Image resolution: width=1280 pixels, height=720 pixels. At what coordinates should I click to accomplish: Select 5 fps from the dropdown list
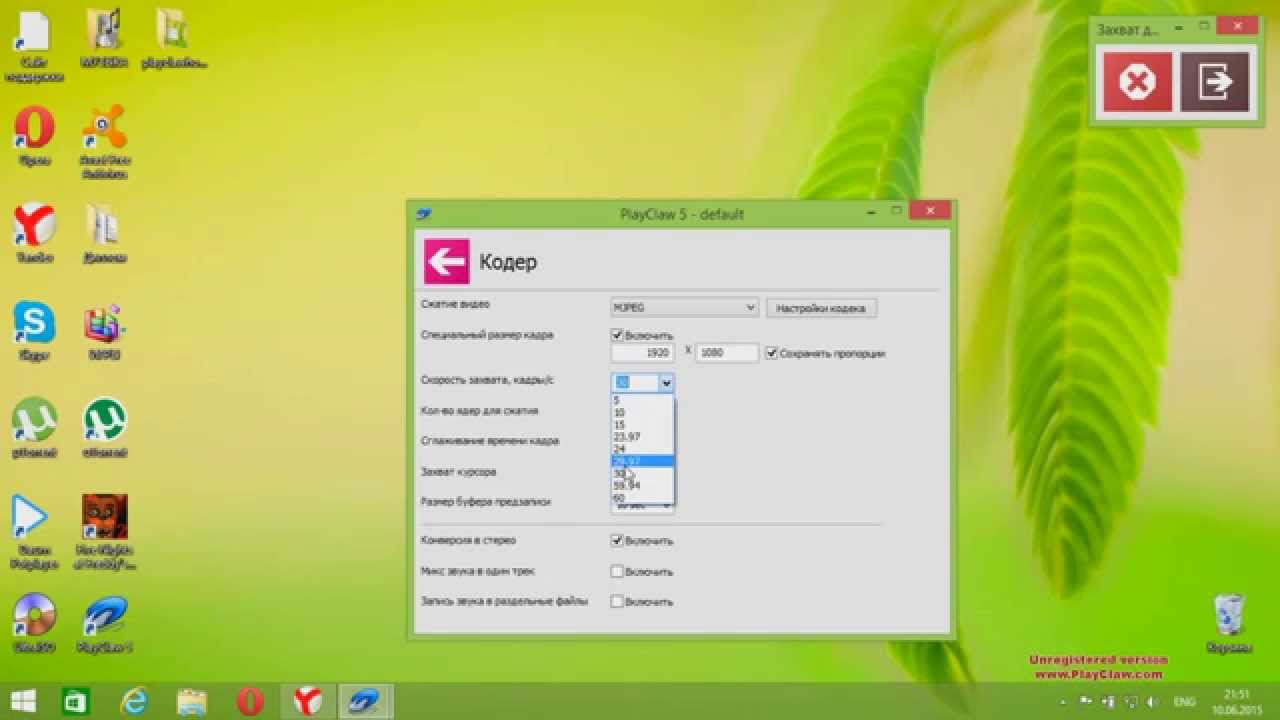(643, 401)
